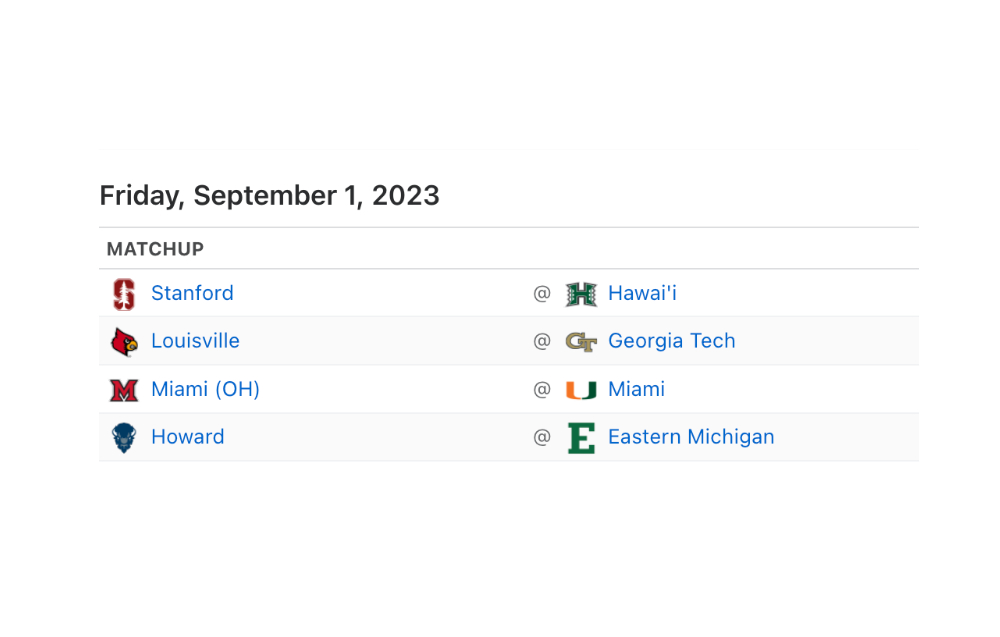Image resolution: width=1000 pixels, height=637 pixels.
Task: Open the Louisville team link
Action: click(195, 341)
